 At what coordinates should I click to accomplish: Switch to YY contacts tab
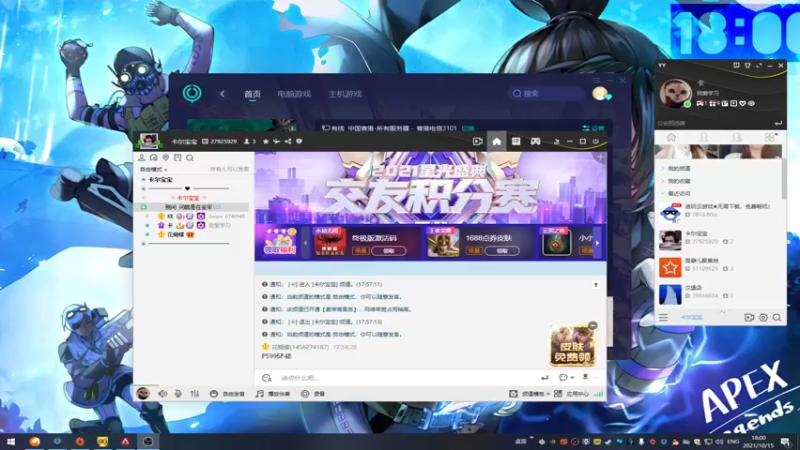pyautogui.click(x=704, y=137)
